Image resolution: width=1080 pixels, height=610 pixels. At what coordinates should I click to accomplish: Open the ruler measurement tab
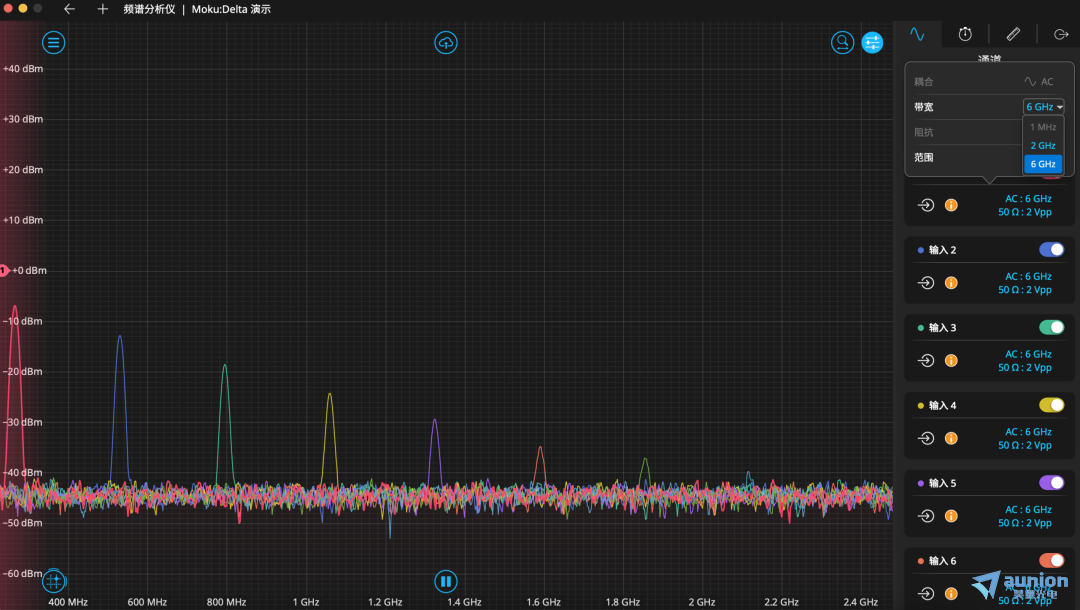click(1013, 34)
